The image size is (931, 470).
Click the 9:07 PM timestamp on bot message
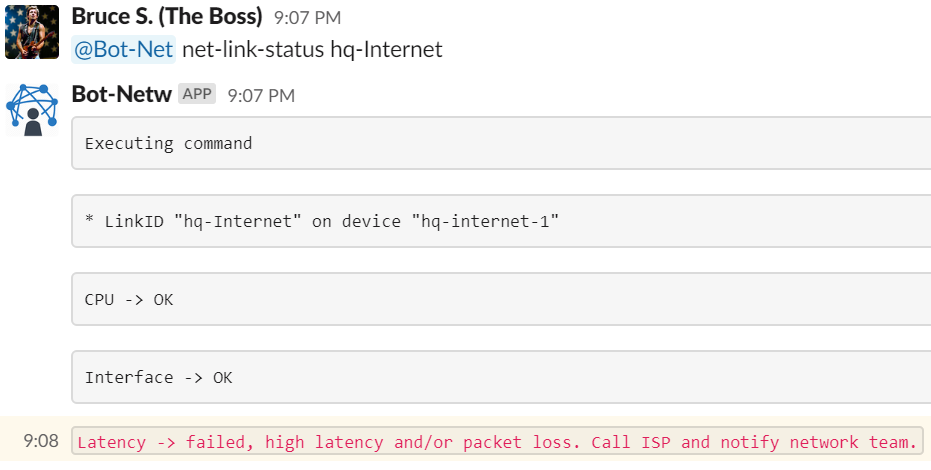point(261,96)
